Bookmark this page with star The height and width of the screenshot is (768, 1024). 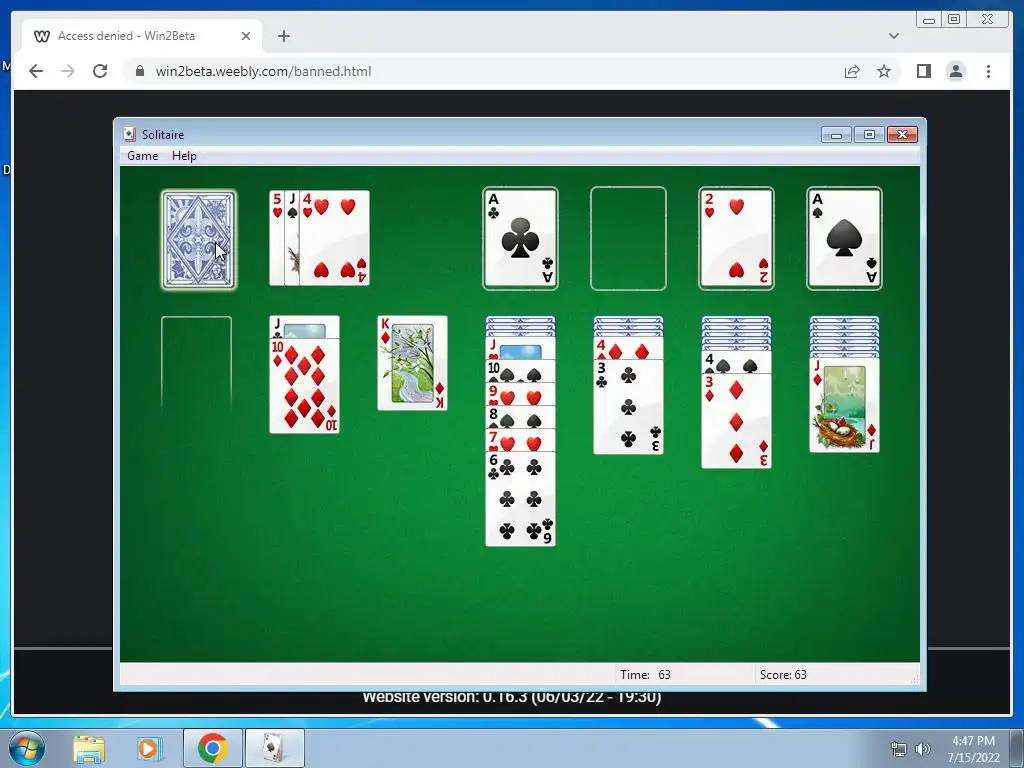pos(884,71)
